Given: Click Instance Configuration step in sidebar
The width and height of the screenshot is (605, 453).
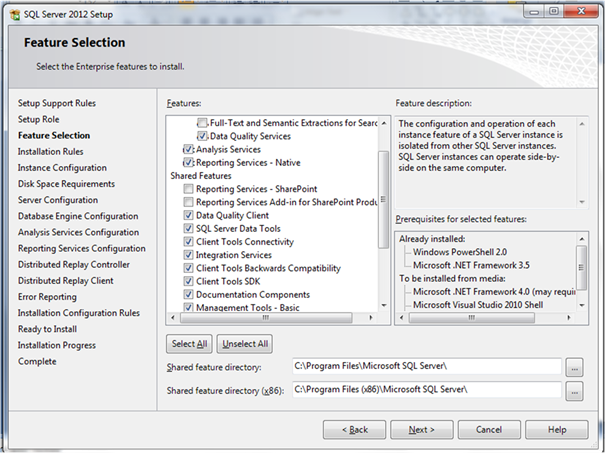Looking at the screenshot, I should [62, 168].
